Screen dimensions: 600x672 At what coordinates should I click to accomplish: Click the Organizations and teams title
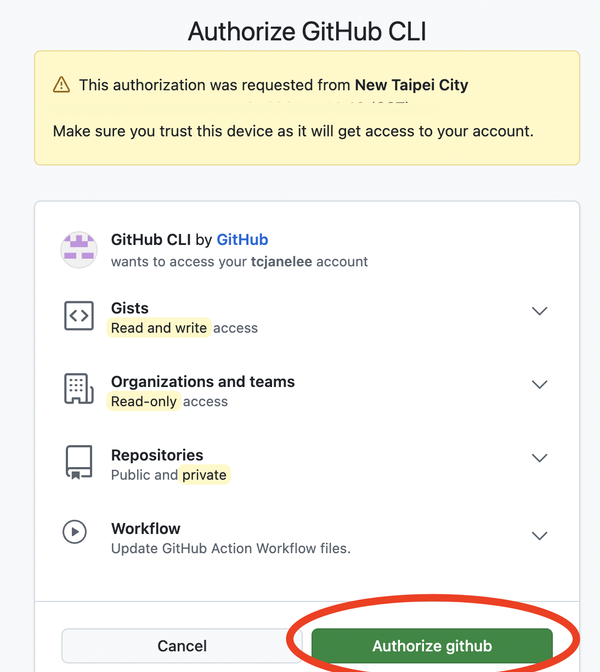pyautogui.click(x=202, y=382)
